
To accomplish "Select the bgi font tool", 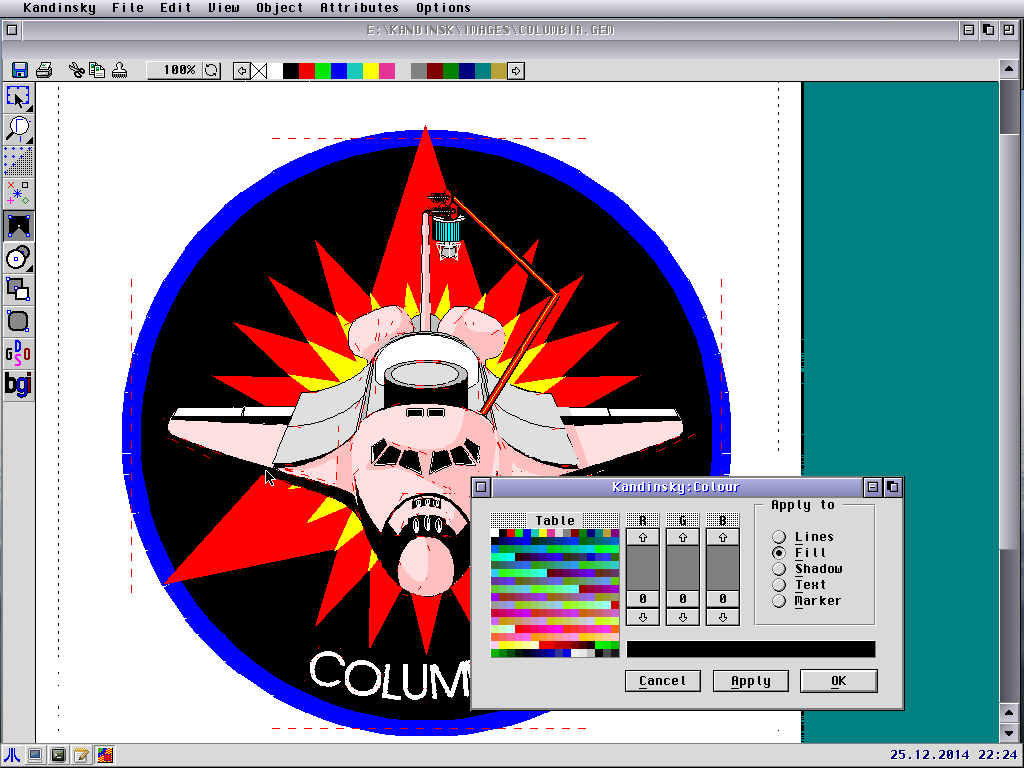I will 18,385.
